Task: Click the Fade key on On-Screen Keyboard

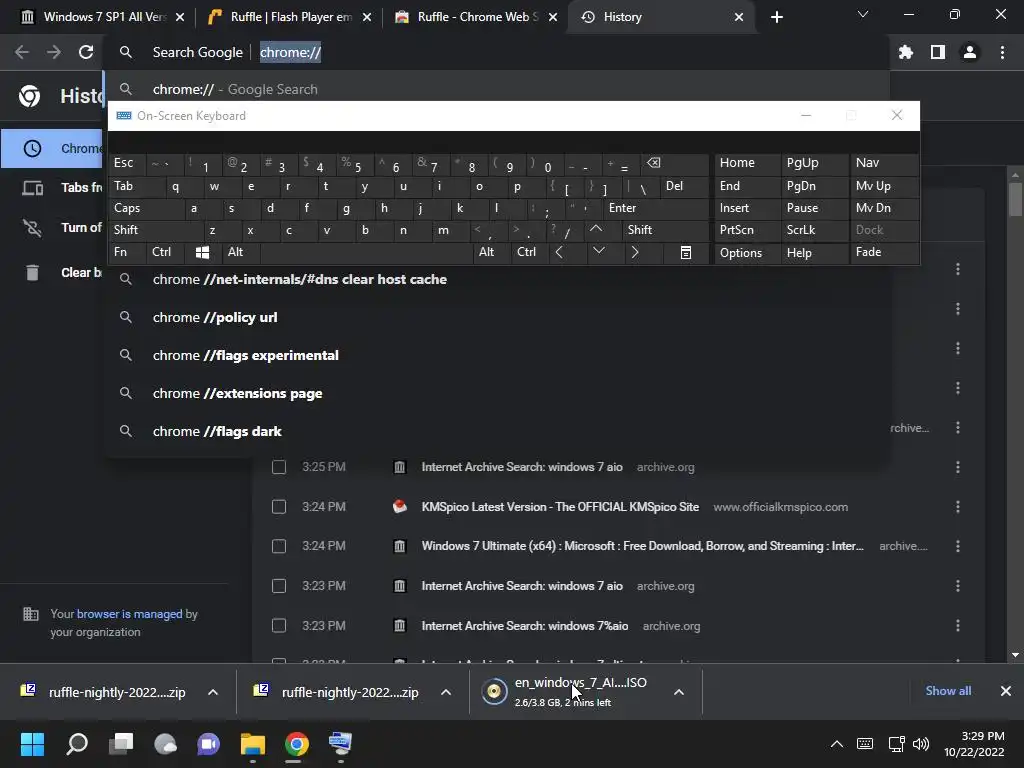Action: click(884, 252)
